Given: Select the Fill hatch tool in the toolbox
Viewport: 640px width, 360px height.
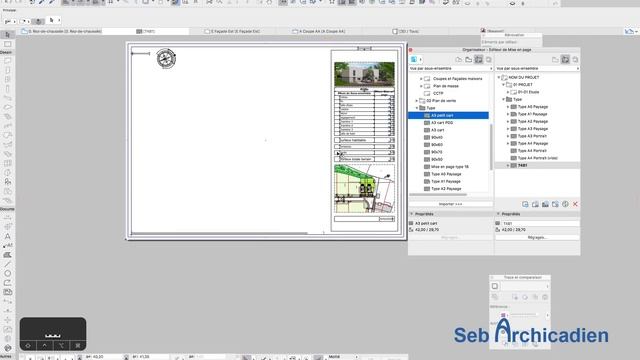Looking at the screenshot, I should point(7,255).
